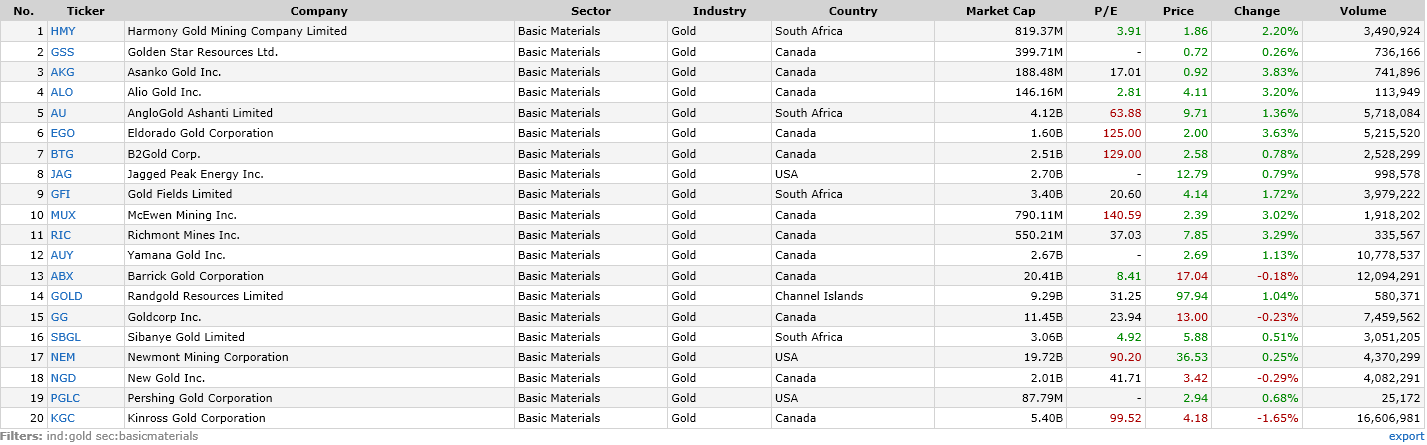Screen dimensions: 1427x445
Task: Sort by Sector column header
Action: coord(590,11)
